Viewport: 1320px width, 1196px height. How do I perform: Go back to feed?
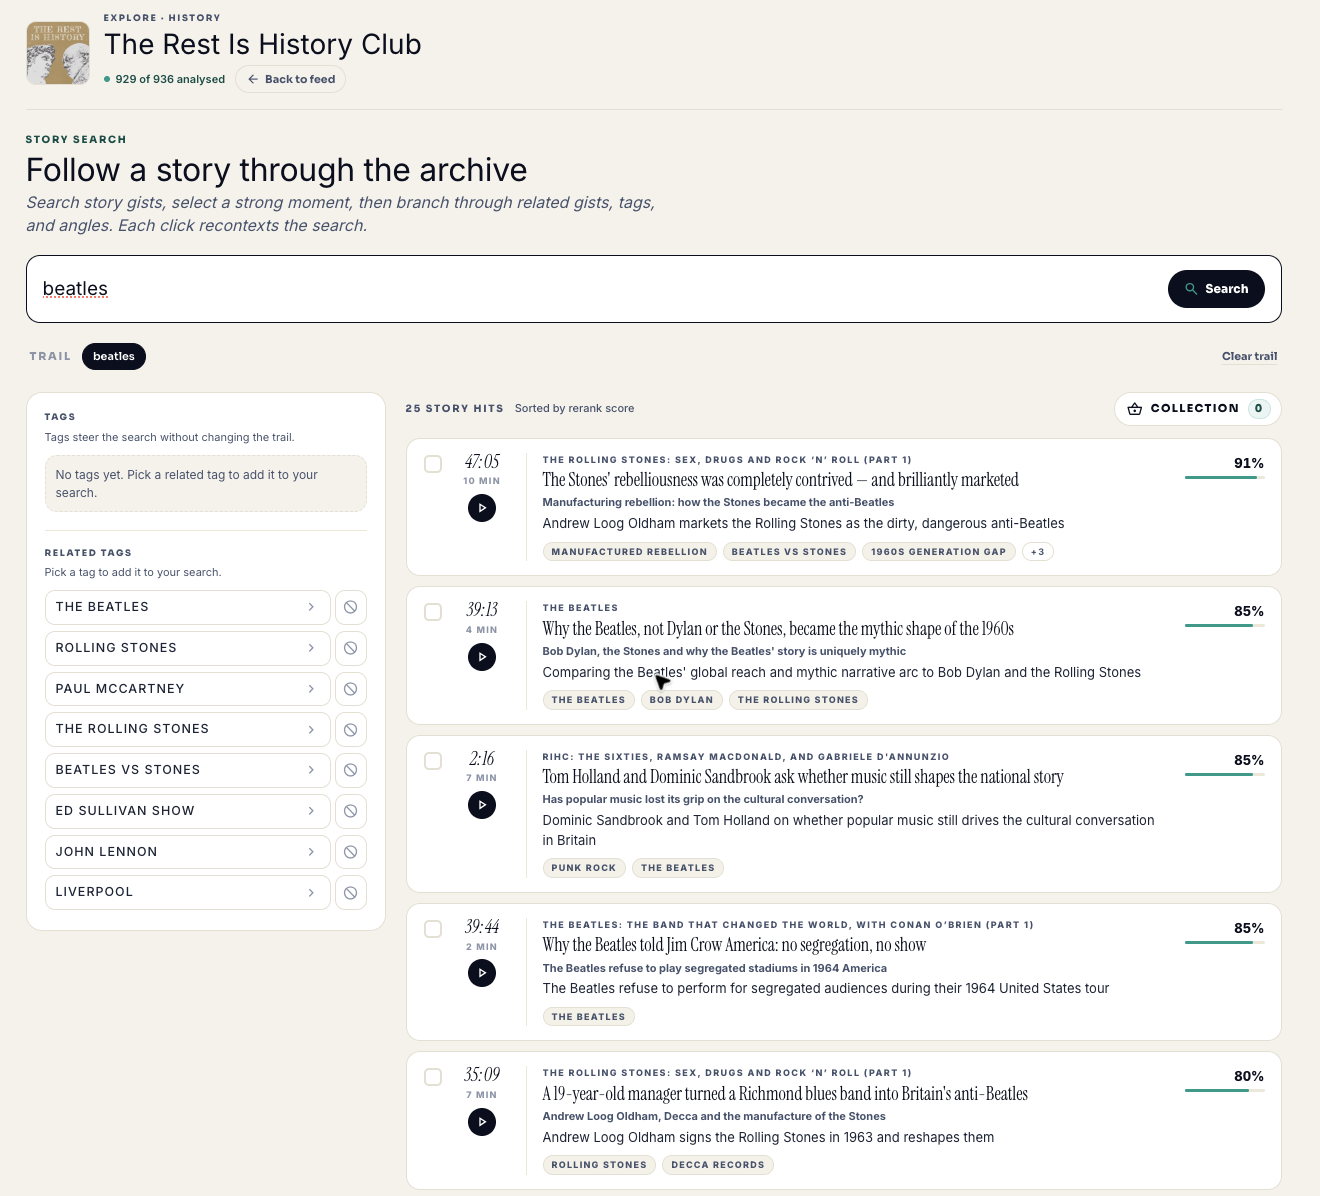point(291,79)
